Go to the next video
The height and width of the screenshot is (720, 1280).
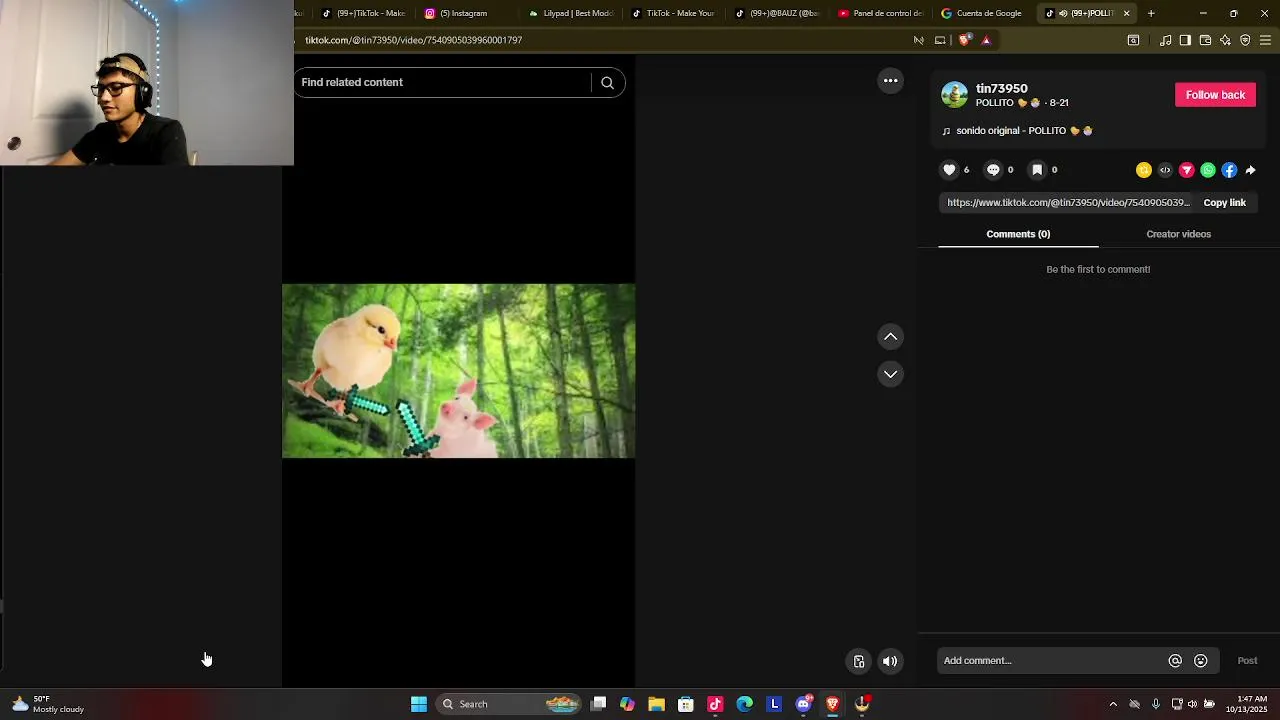[890, 374]
